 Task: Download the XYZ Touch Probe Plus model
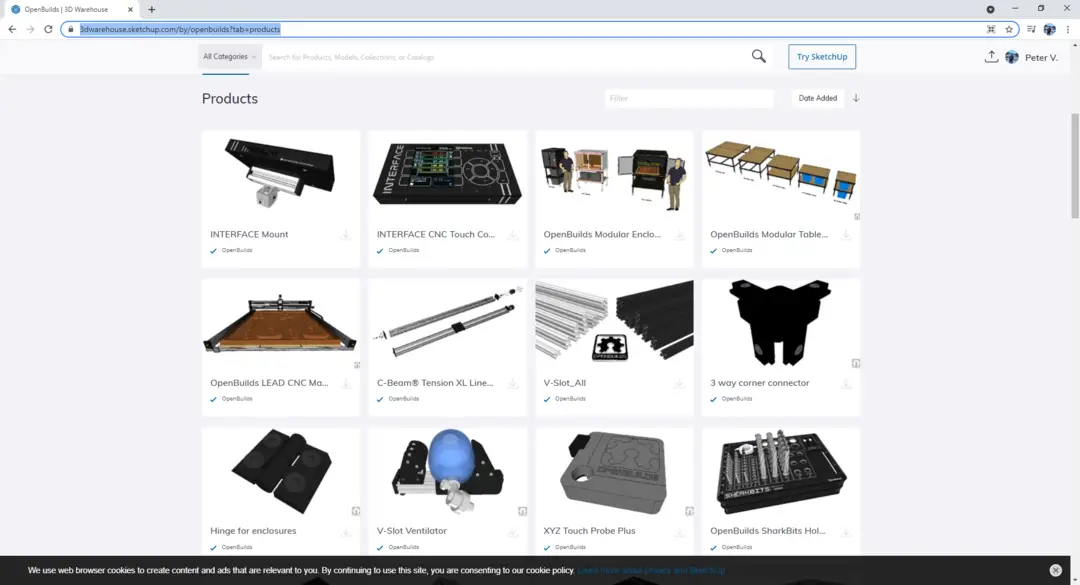(x=679, y=532)
